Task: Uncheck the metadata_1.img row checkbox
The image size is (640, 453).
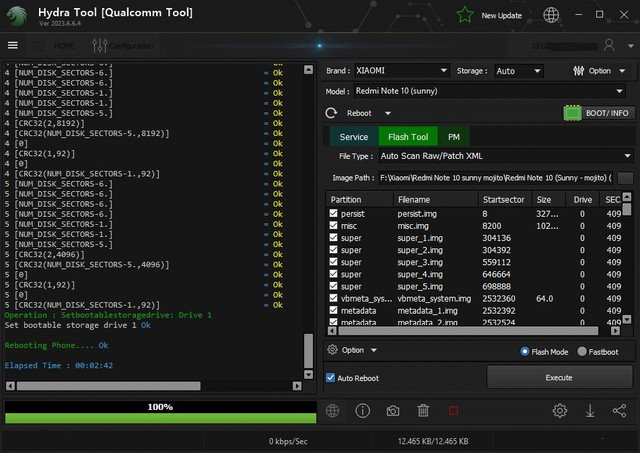Action: click(x=333, y=310)
